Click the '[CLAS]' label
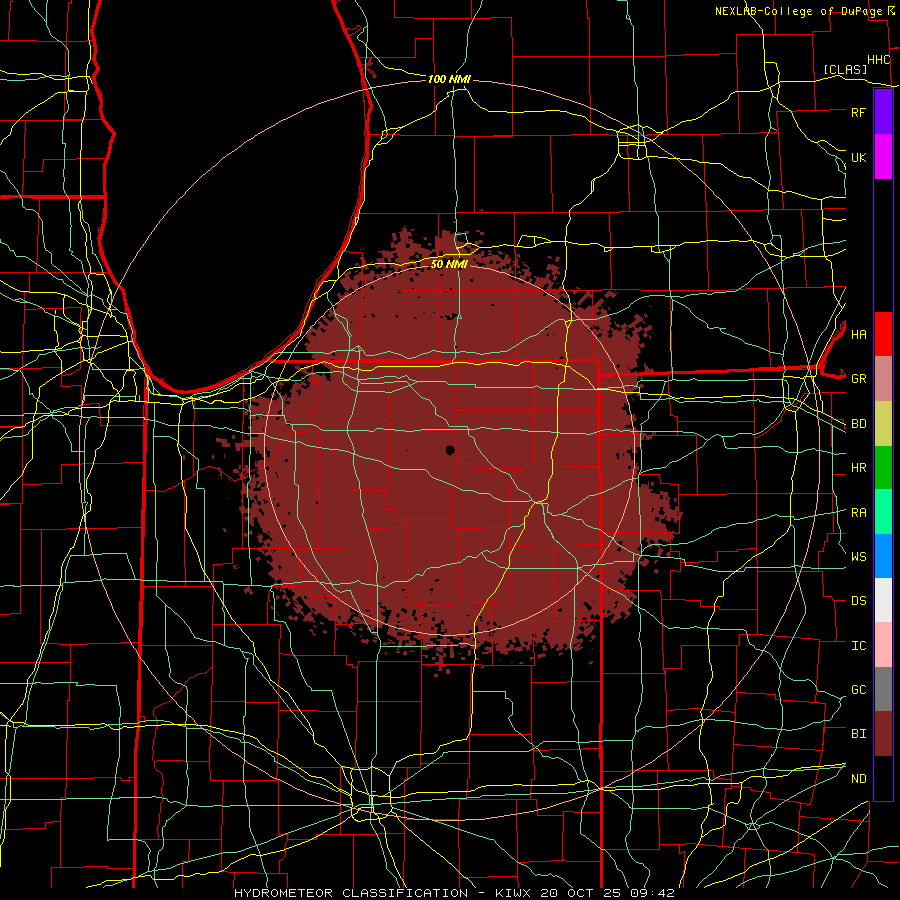 click(x=845, y=70)
